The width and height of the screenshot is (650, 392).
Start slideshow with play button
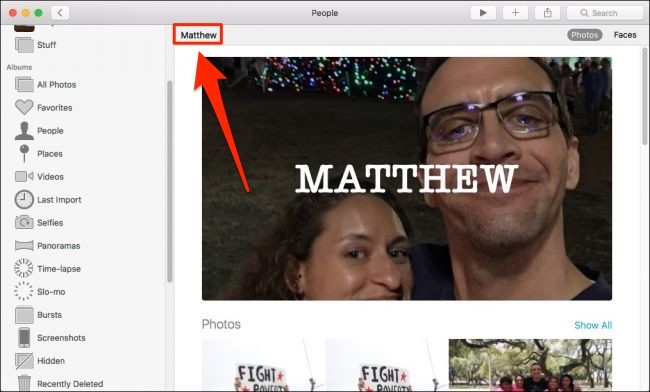[483, 12]
